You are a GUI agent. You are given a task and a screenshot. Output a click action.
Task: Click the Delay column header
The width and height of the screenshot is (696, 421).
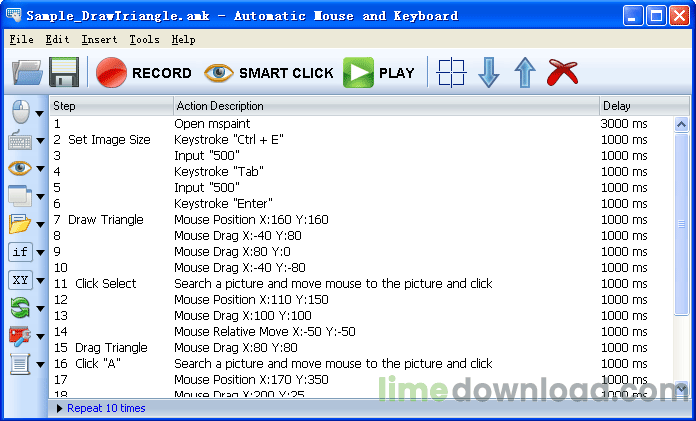[x=644, y=106]
